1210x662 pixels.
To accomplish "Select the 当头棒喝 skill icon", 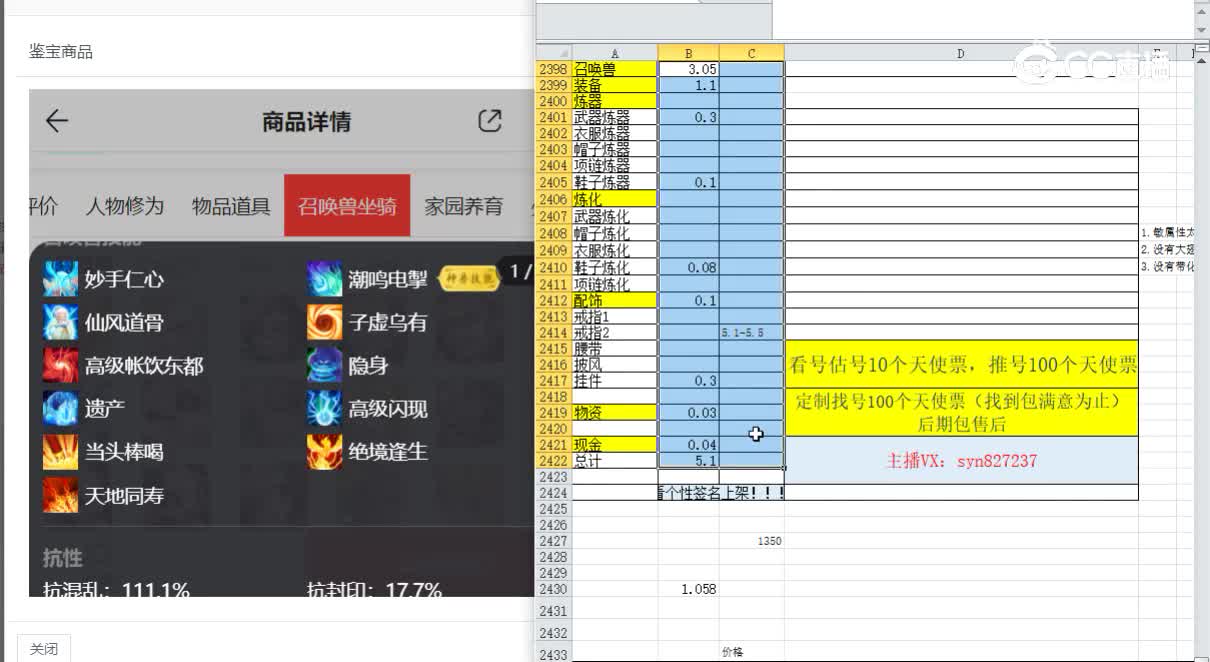I will coord(60,452).
